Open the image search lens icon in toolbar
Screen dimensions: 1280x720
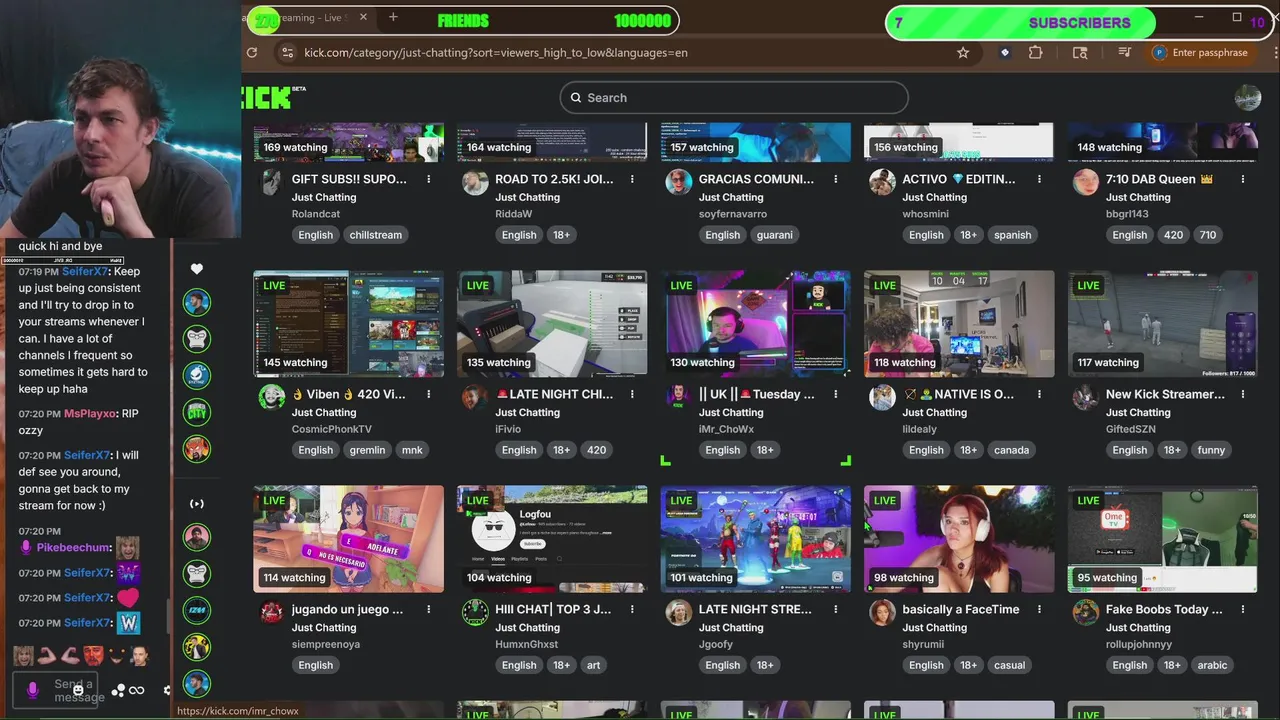tap(1080, 53)
